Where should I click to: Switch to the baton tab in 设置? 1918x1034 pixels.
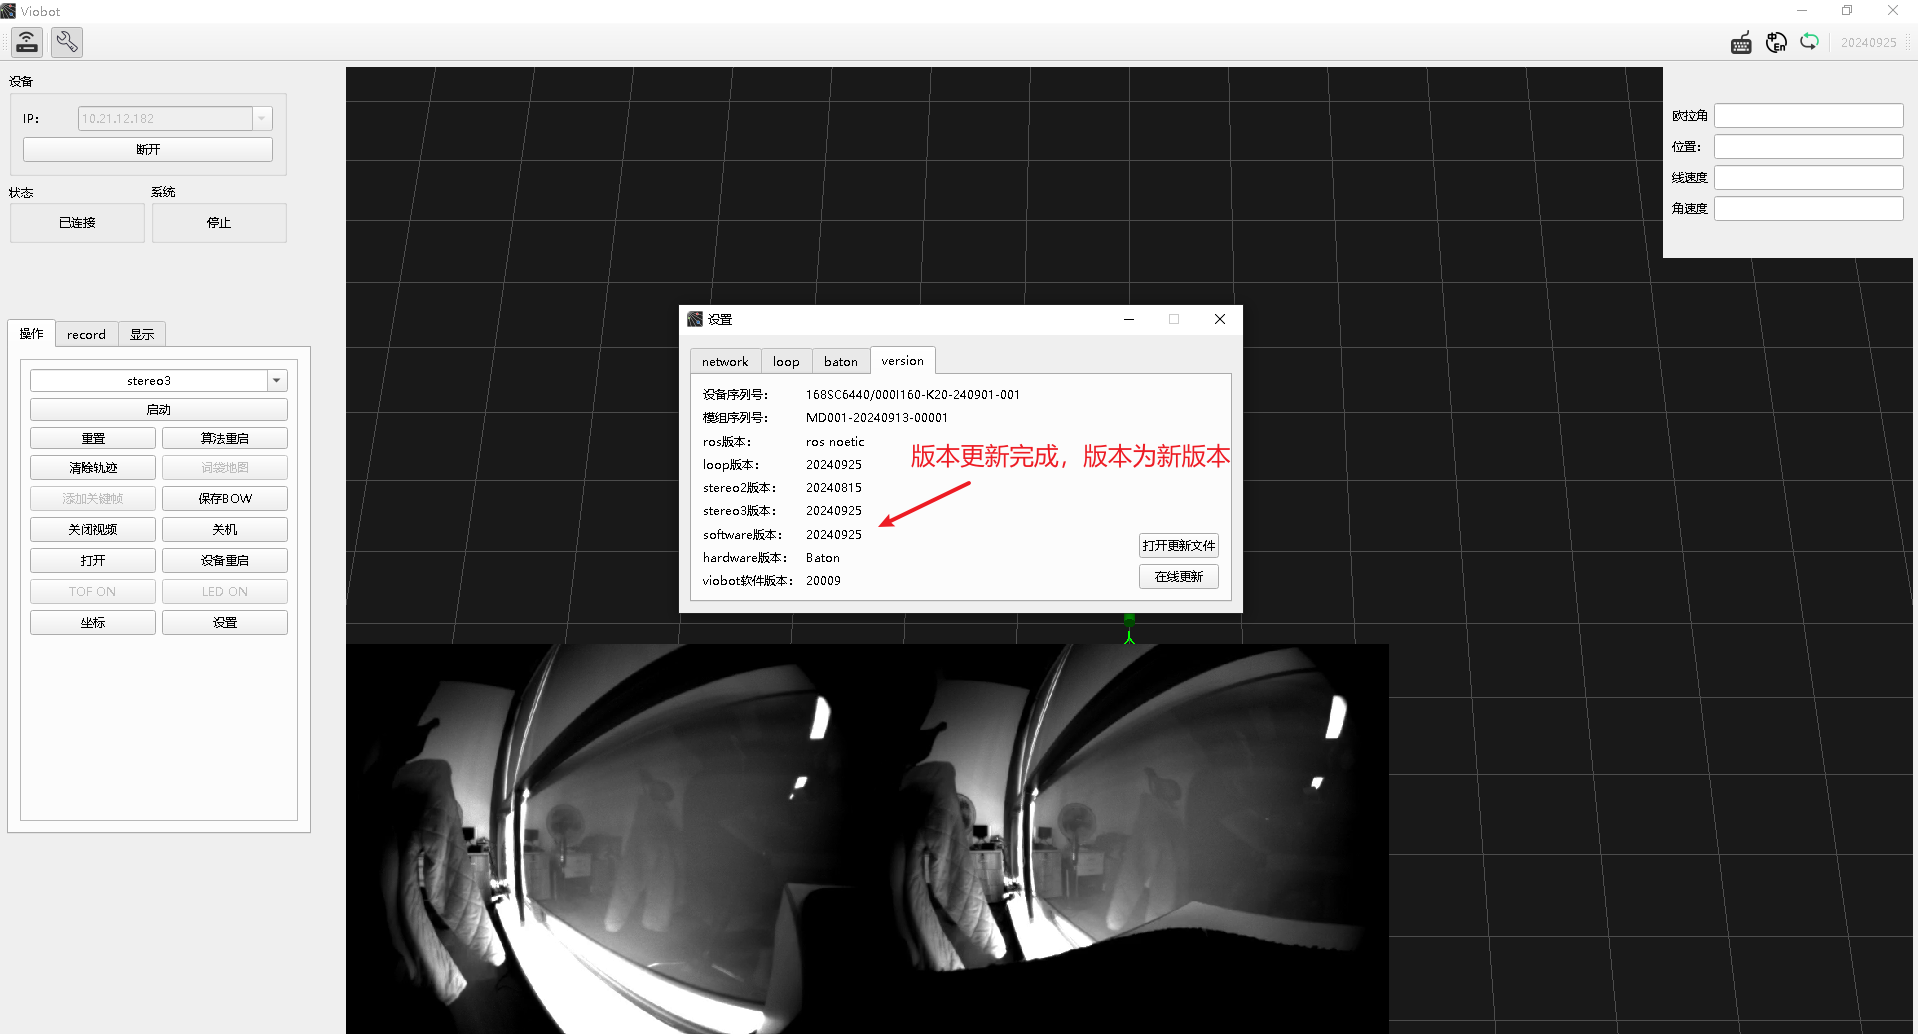tap(841, 362)
